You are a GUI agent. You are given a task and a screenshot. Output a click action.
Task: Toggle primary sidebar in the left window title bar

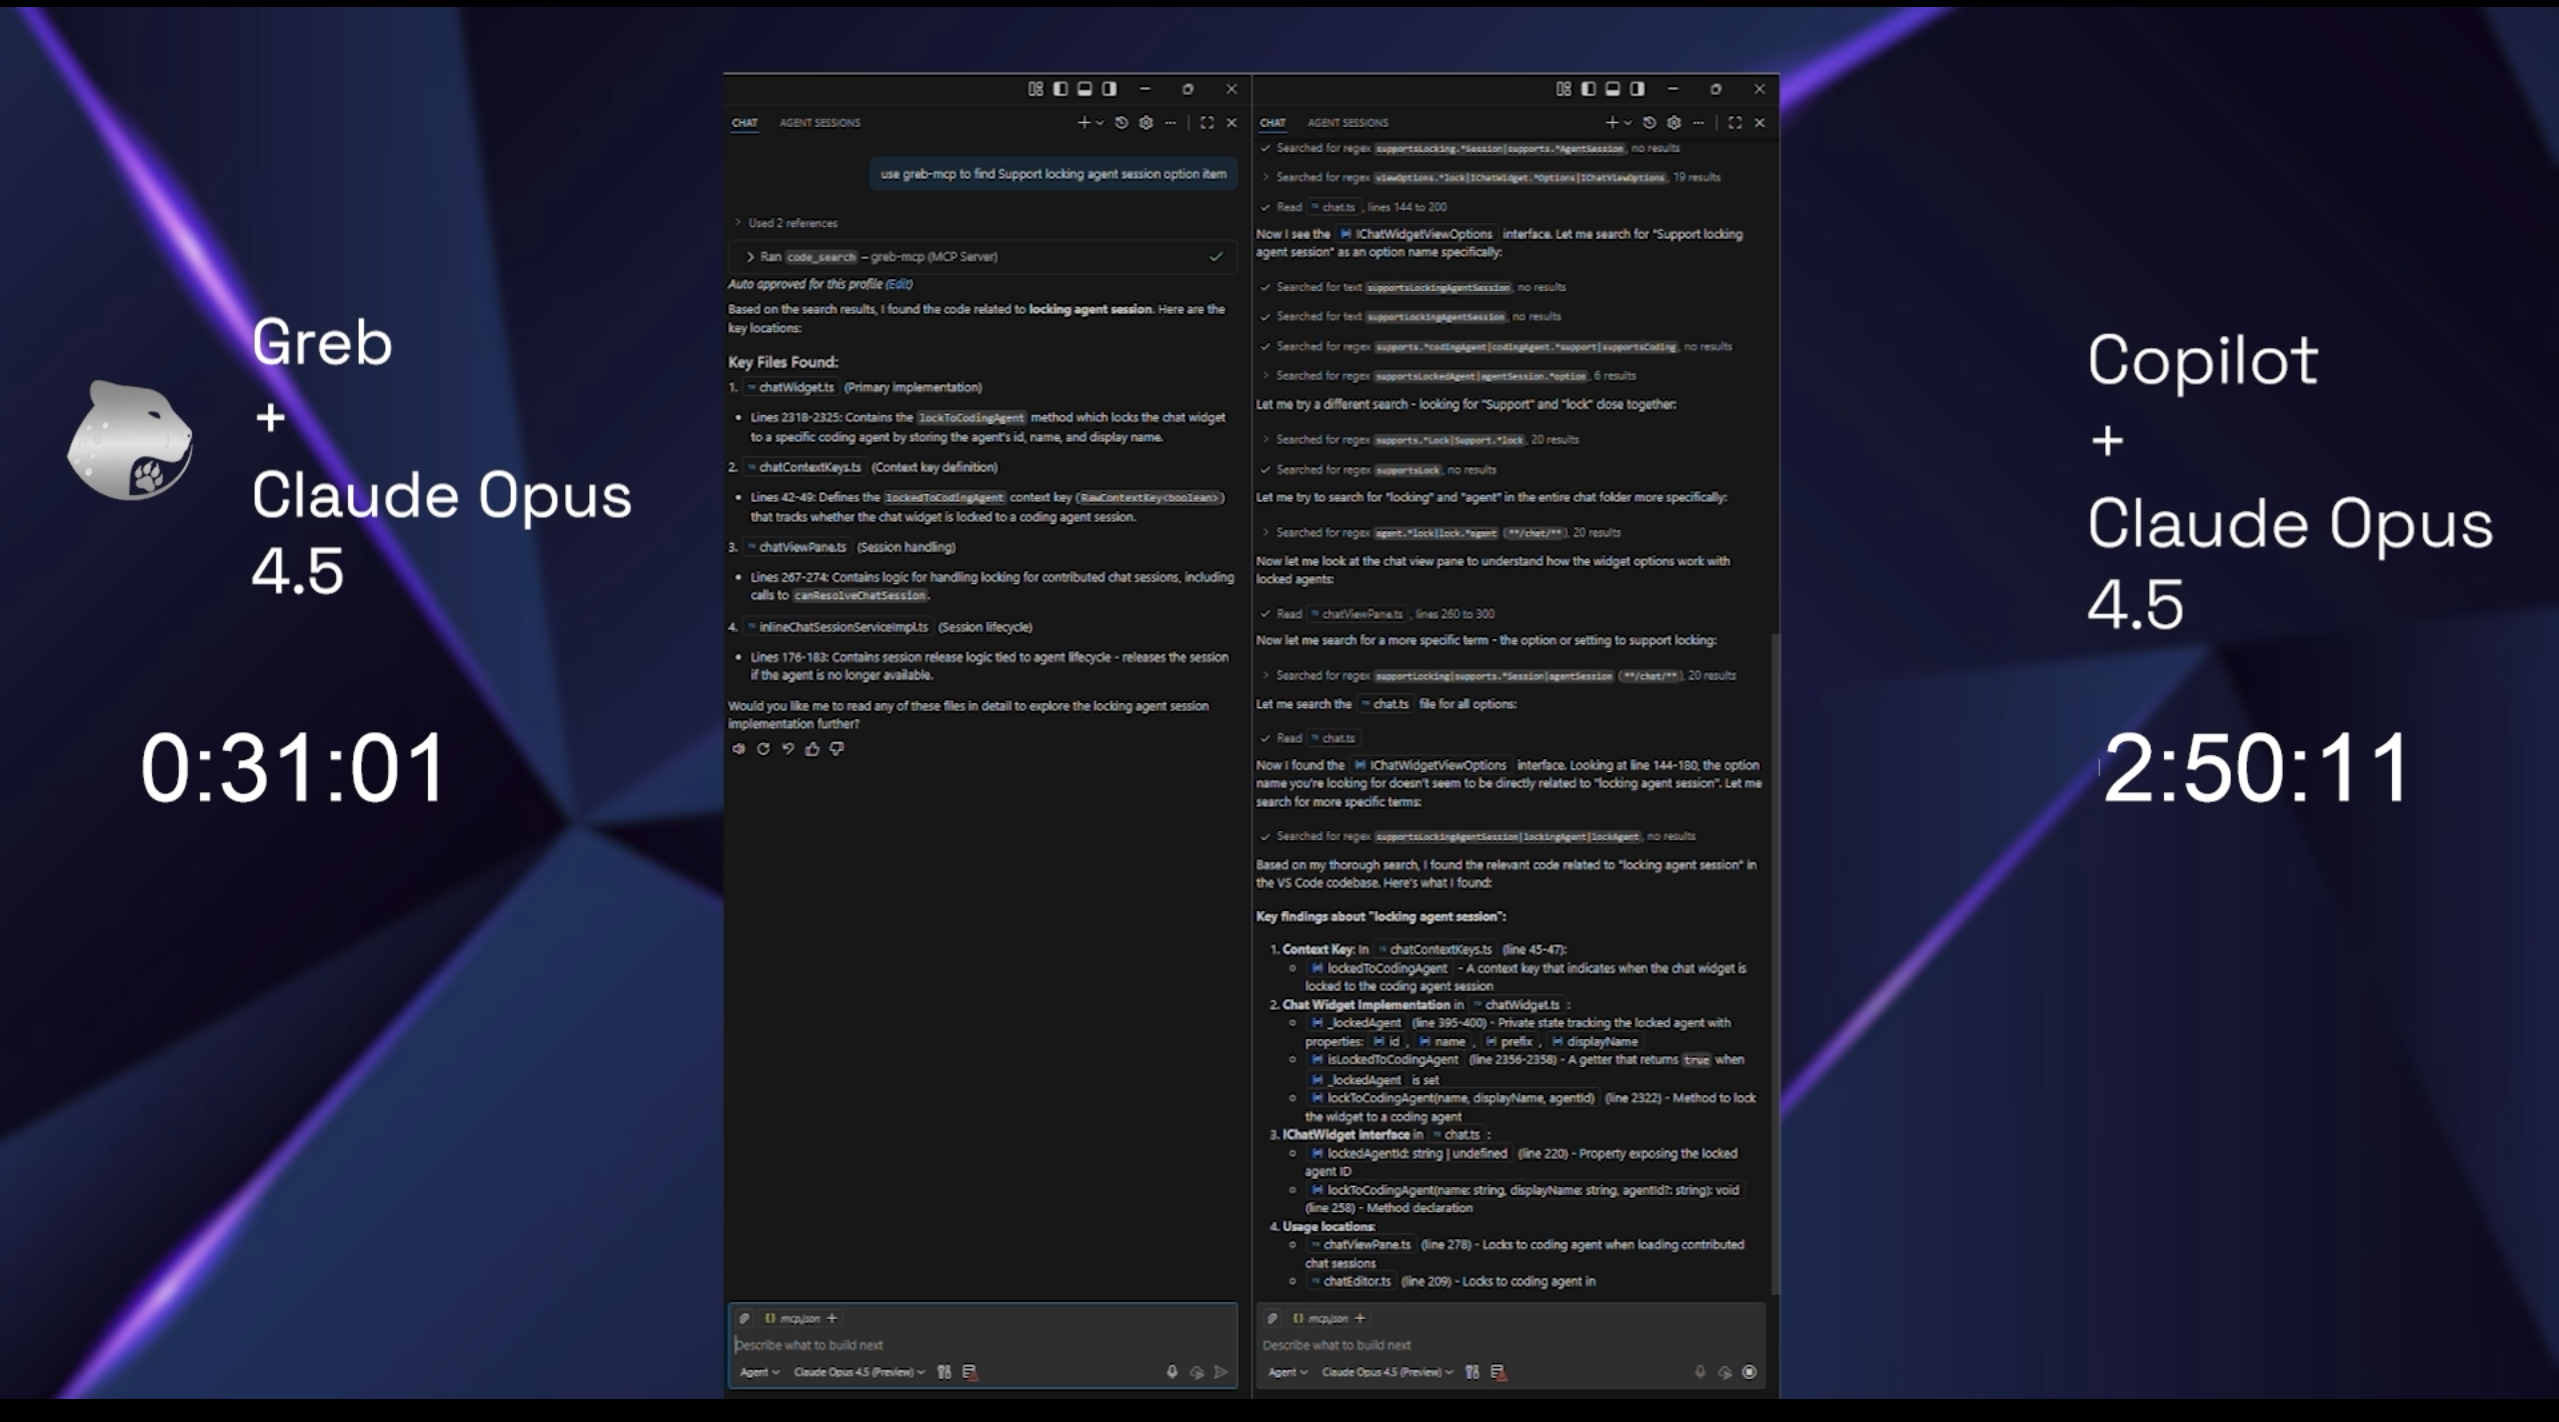click(x=1060, y=89)
